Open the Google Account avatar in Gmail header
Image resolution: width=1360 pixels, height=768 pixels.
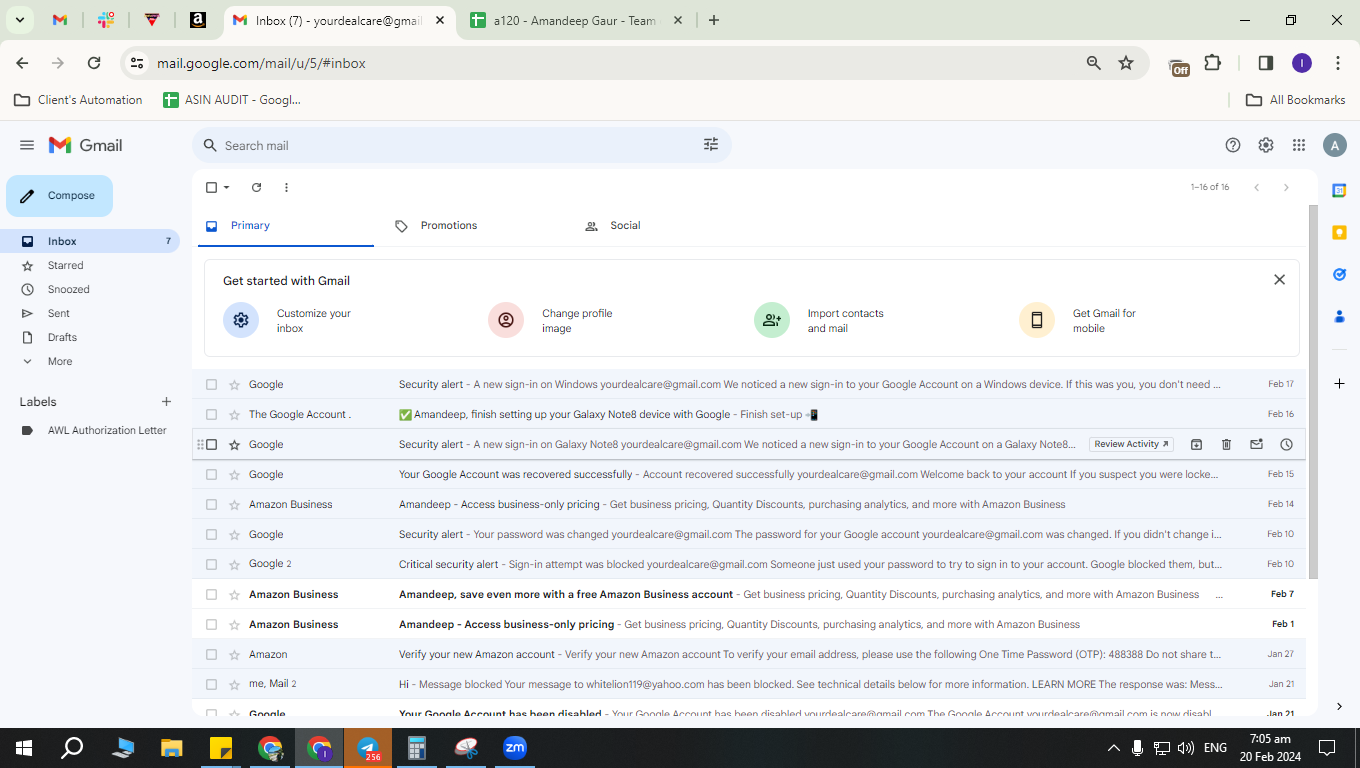point(1334,145)
